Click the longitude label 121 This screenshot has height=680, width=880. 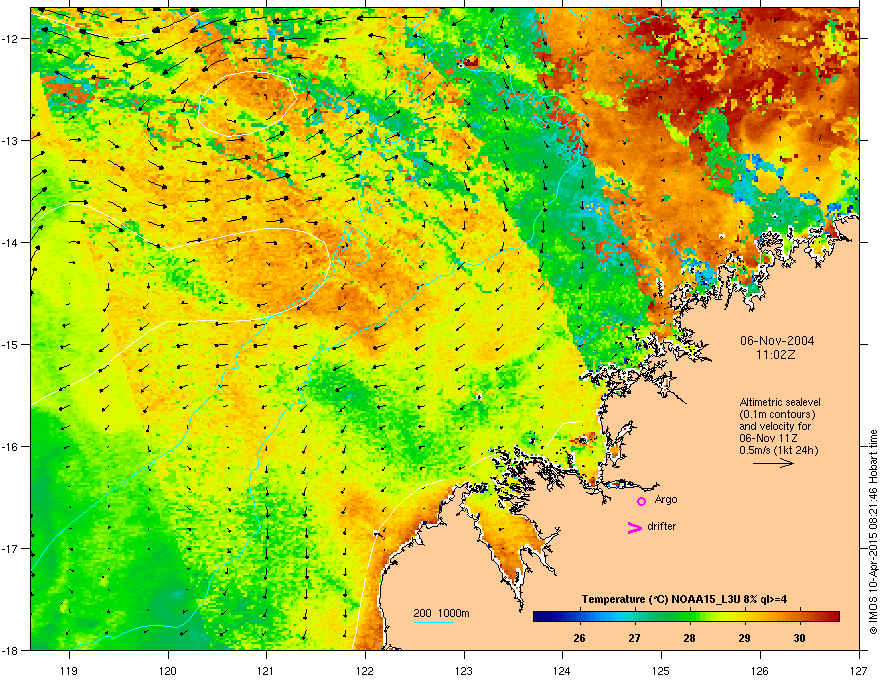coord(266,670)
